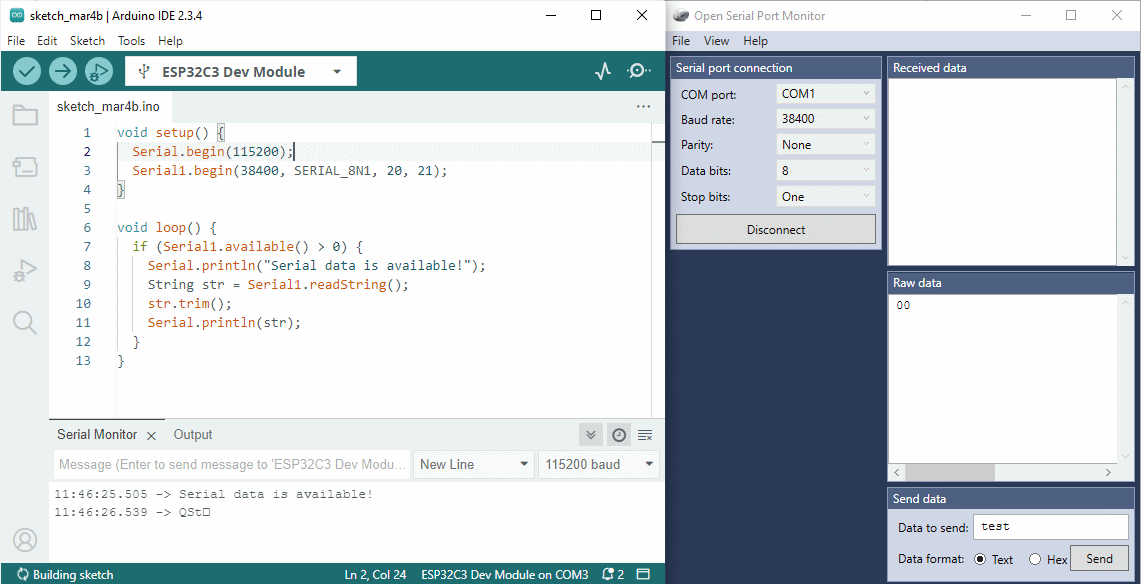1141x584 pixels.
Task: Toggle bottom panel icon in status bar
Action: (x=643, y=574)
